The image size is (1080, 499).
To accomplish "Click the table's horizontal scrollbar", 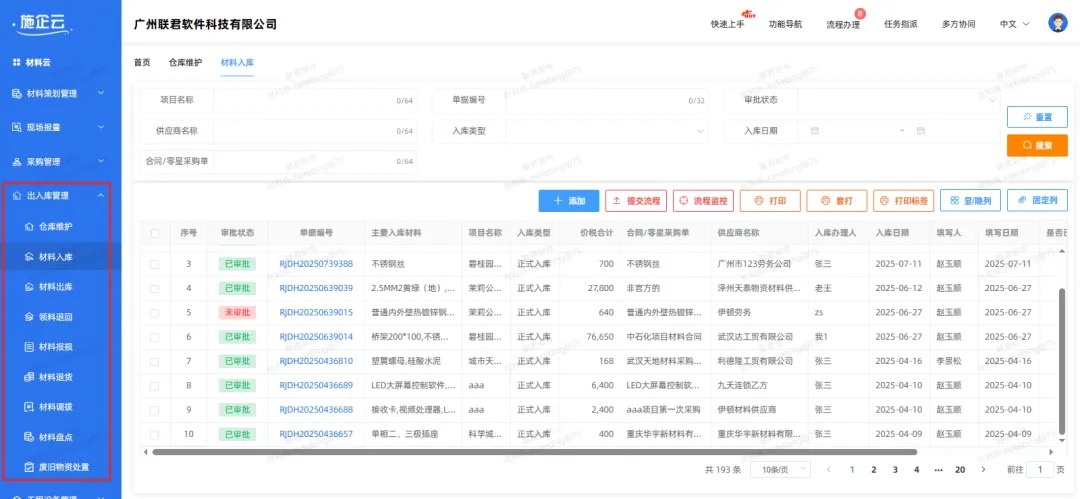I will tap(534, 452).
